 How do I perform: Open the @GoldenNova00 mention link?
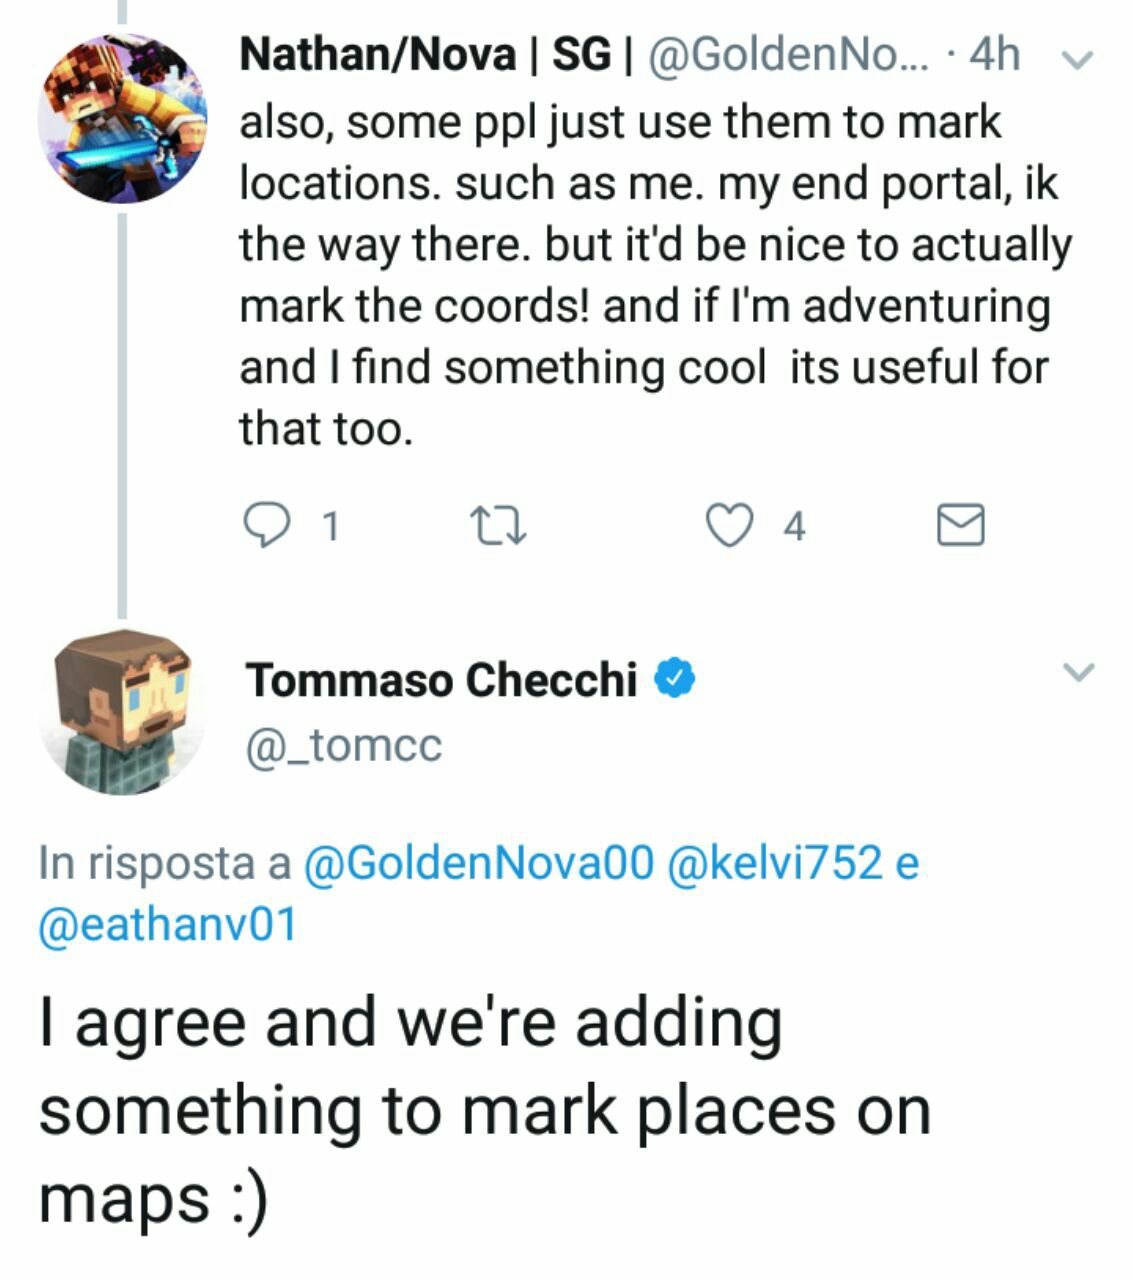[x=477, y=863]
